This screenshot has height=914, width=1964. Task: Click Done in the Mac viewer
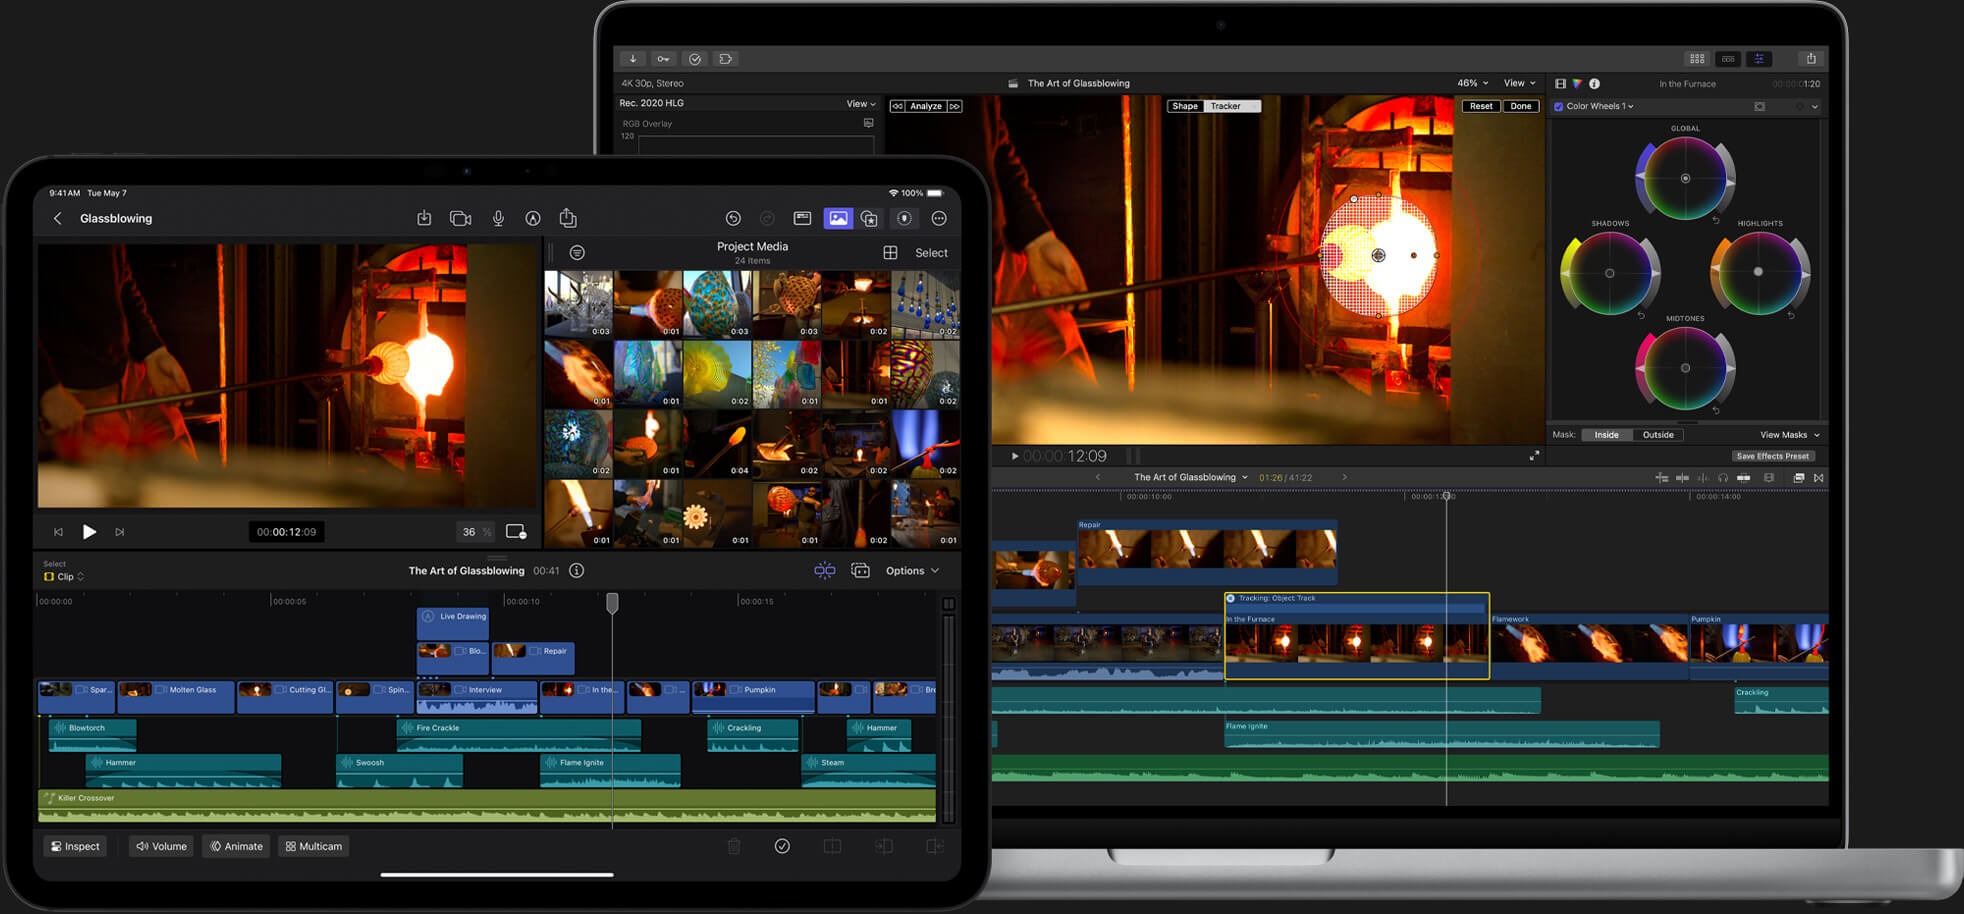1521,106
